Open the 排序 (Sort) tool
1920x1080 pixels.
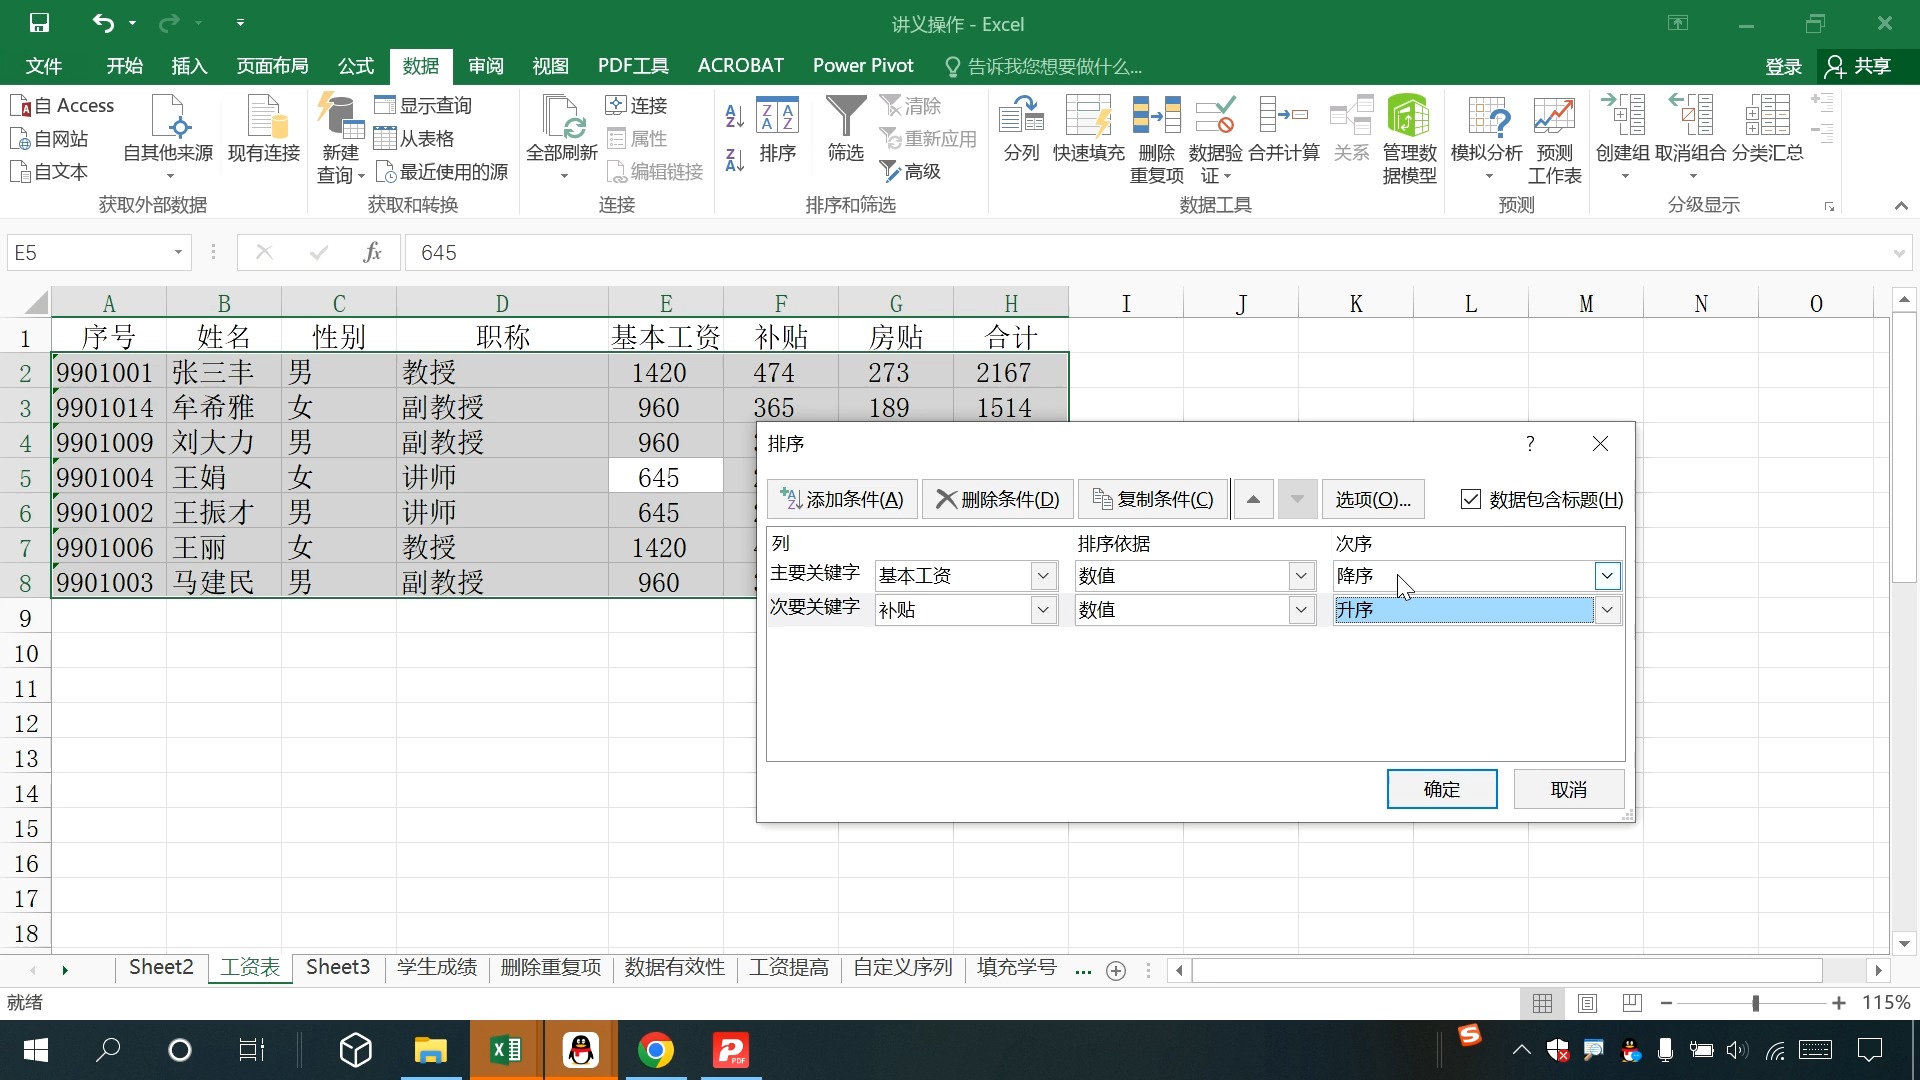click(778, 135)
